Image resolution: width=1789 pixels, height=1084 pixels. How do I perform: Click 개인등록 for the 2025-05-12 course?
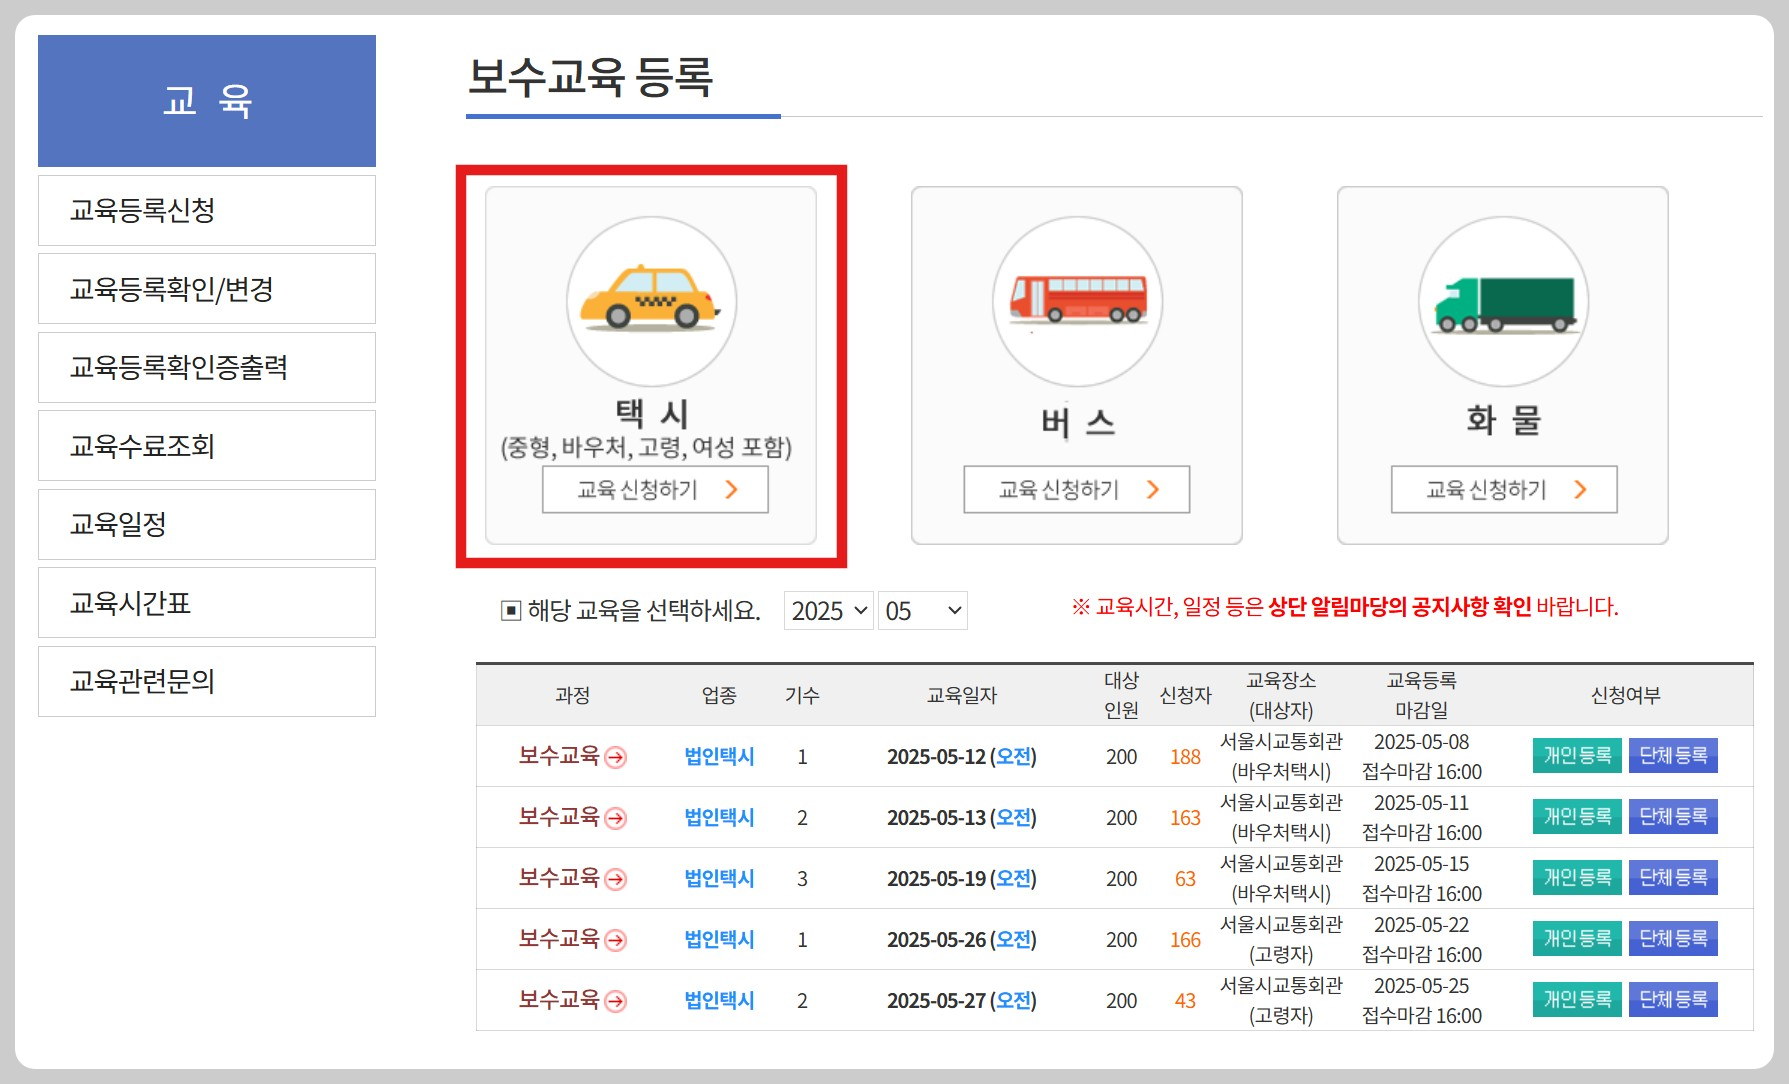point(1577,757)
